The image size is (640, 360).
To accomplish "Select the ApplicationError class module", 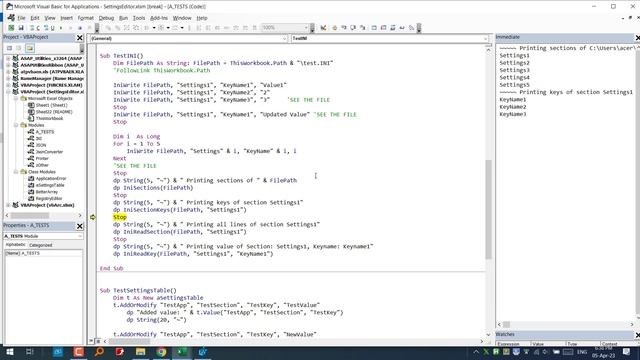I will coord(51,178).
